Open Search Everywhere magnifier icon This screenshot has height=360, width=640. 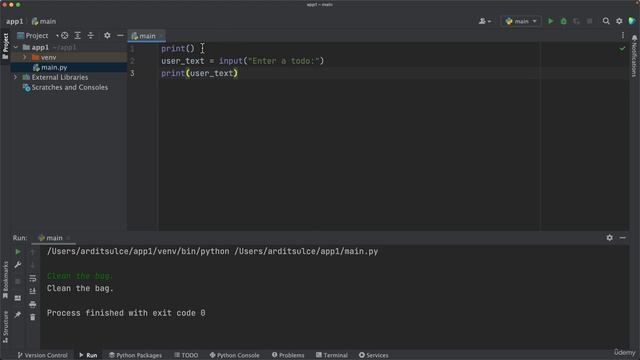[606, 21]
